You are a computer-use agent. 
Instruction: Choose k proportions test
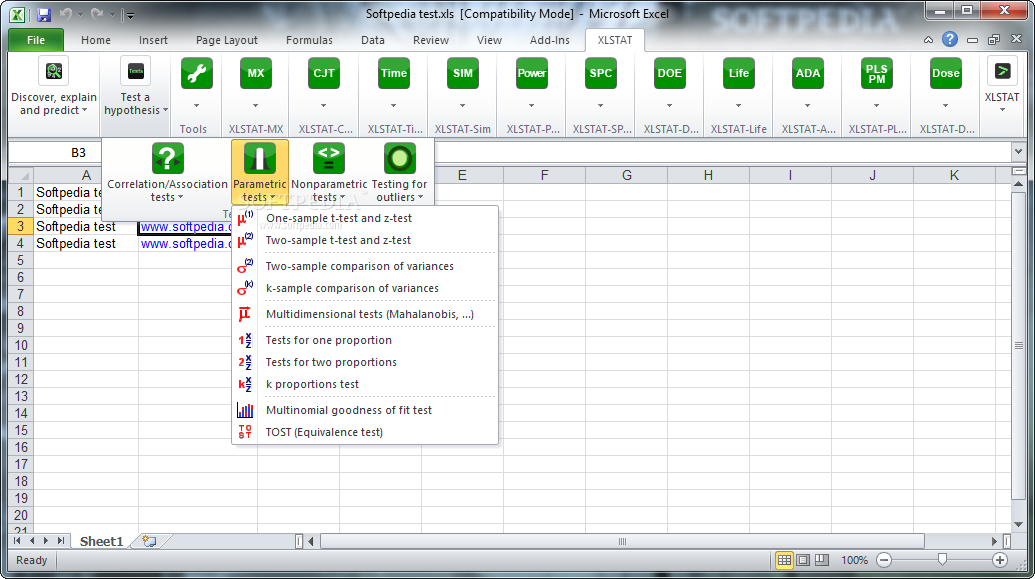click(365, 384)
